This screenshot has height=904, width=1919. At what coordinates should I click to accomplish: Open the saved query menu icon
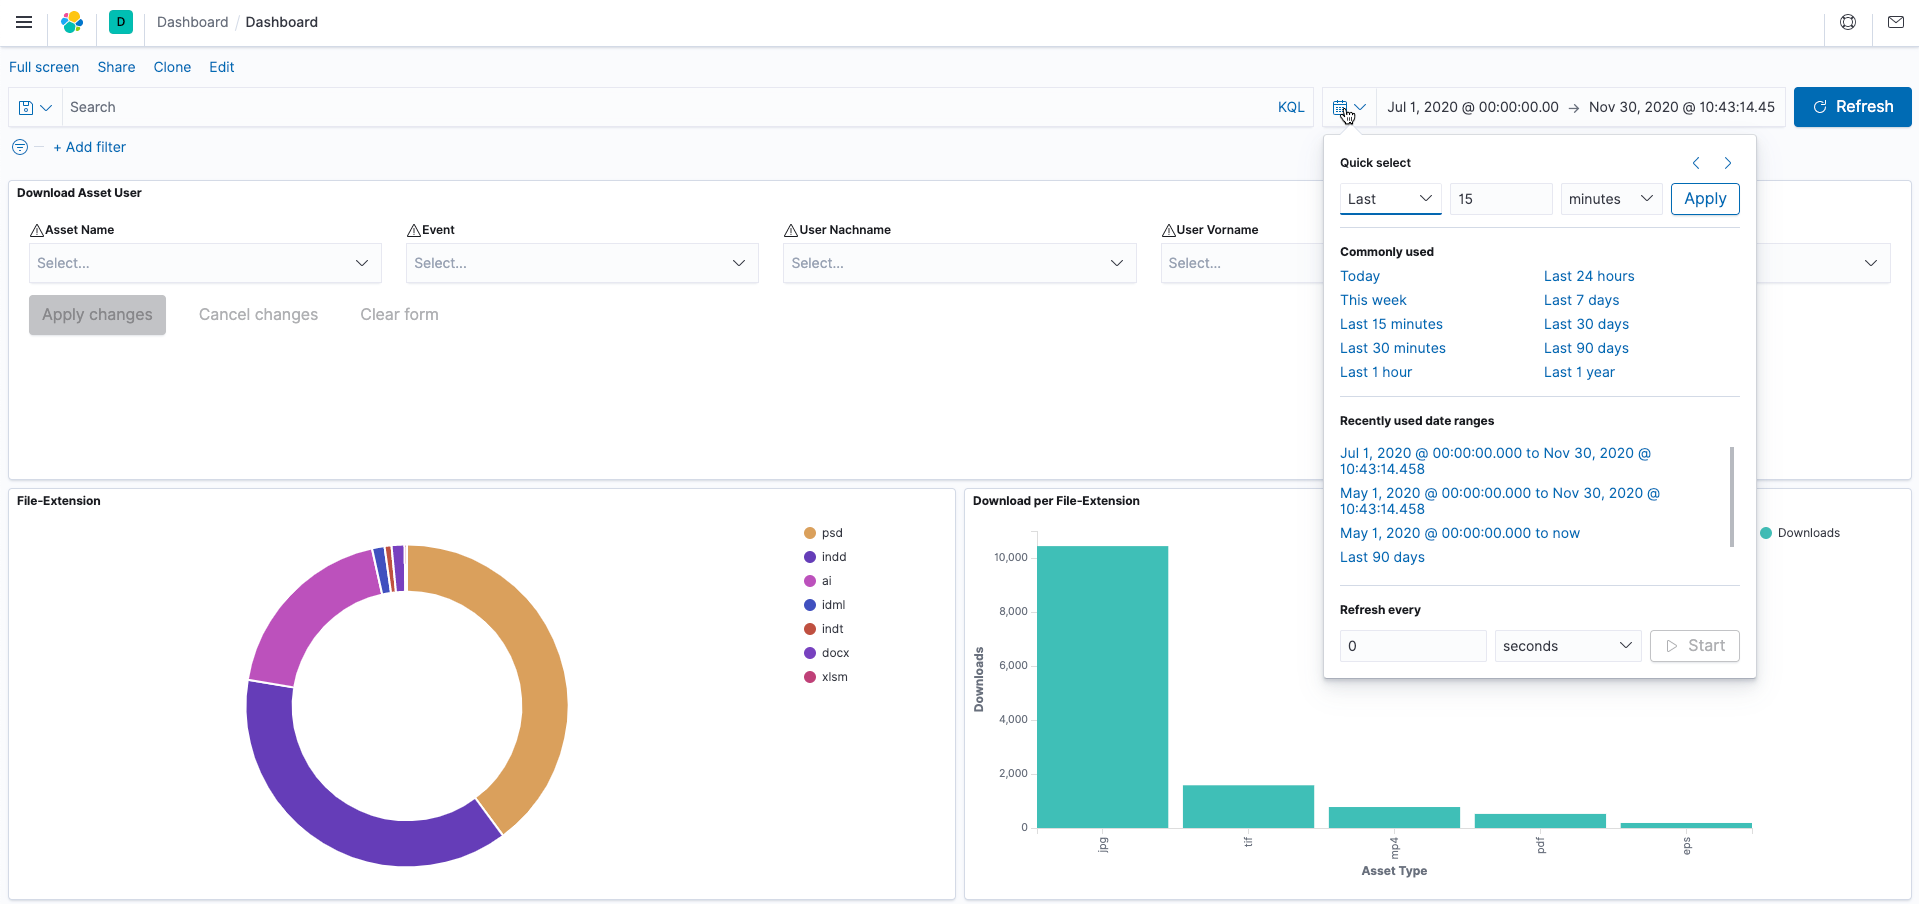tap(35, 107)
